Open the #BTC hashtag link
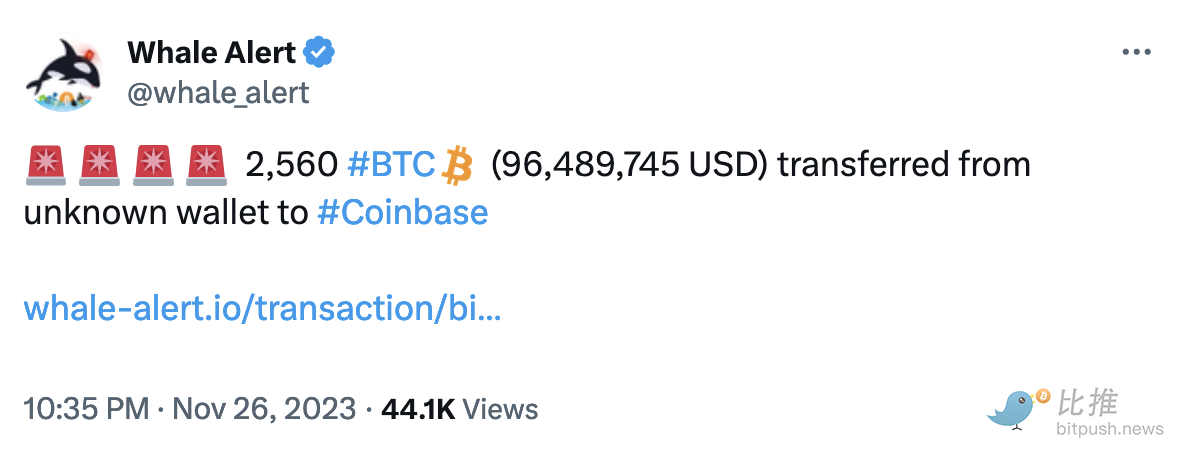This screenshot has width=1184, height=456. pos(391,165)
